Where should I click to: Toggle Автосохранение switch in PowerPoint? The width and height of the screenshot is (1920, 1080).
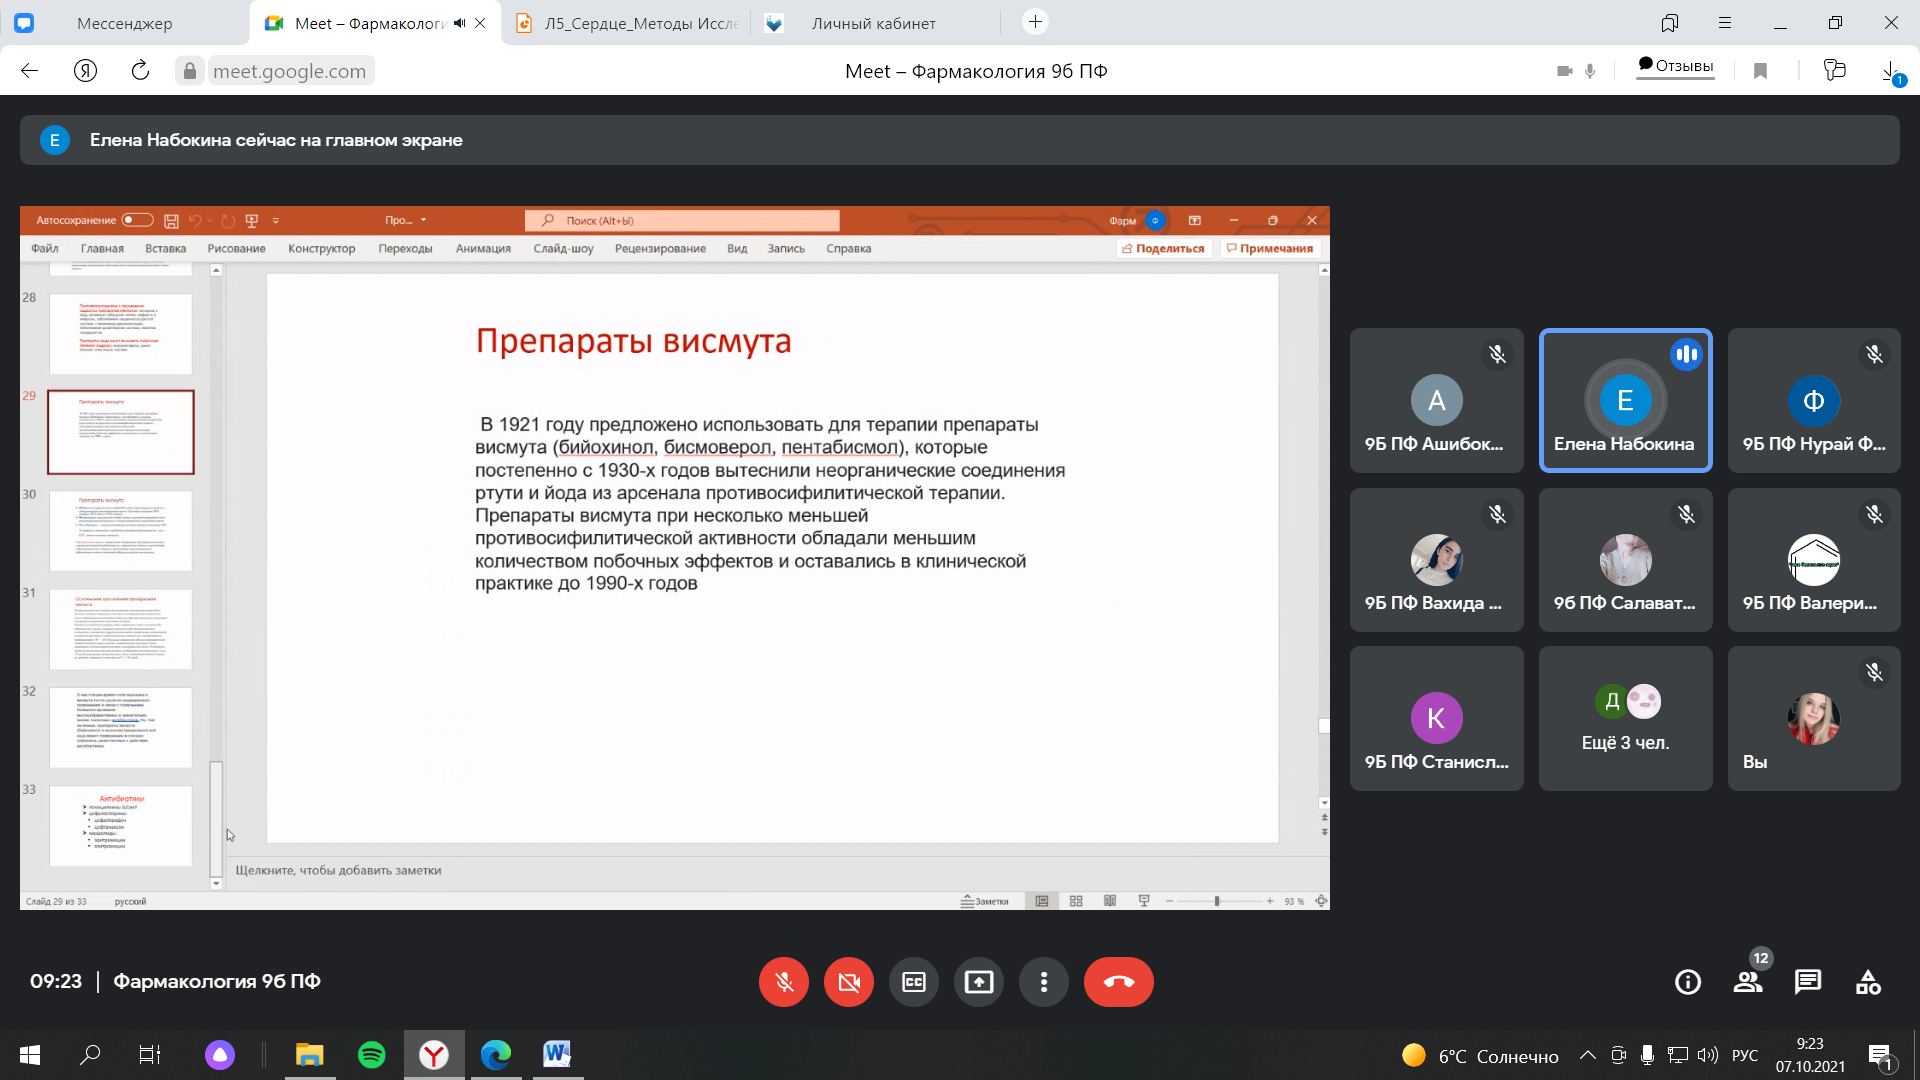pos(138,220)
